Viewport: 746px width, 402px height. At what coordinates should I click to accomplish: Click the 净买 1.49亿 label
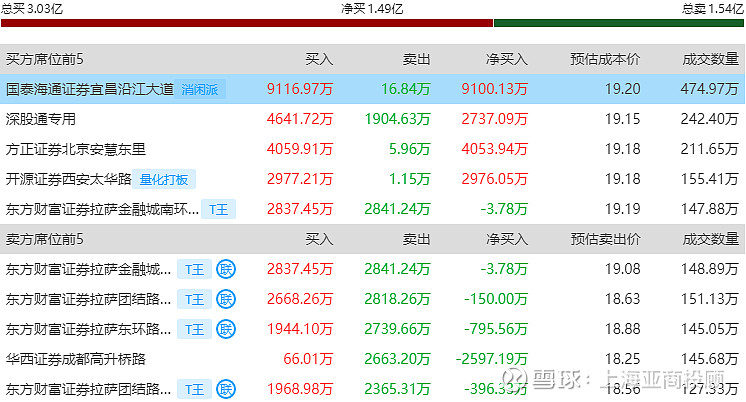coord(372,9)
